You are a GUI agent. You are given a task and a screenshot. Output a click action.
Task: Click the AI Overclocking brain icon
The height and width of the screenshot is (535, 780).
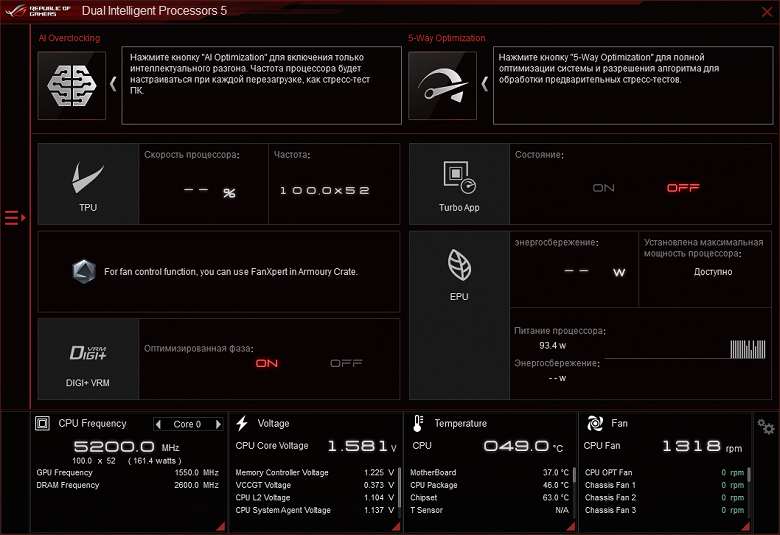point(72,86)
